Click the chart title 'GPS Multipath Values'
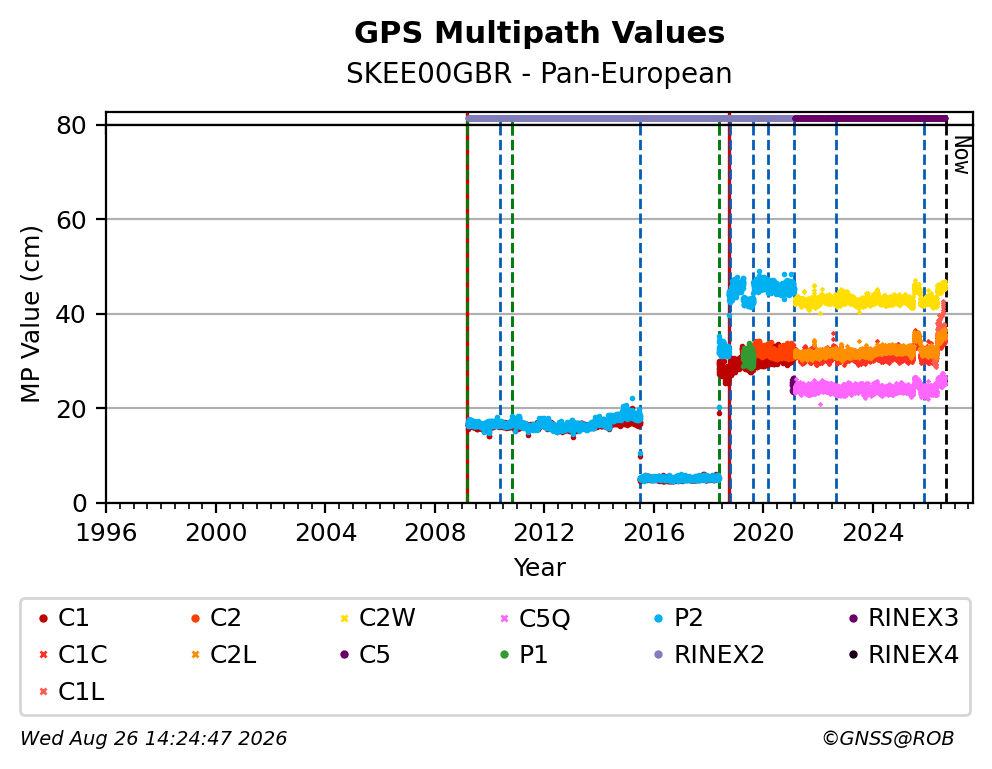Screen dimensions: 992x769 [539, 33]
